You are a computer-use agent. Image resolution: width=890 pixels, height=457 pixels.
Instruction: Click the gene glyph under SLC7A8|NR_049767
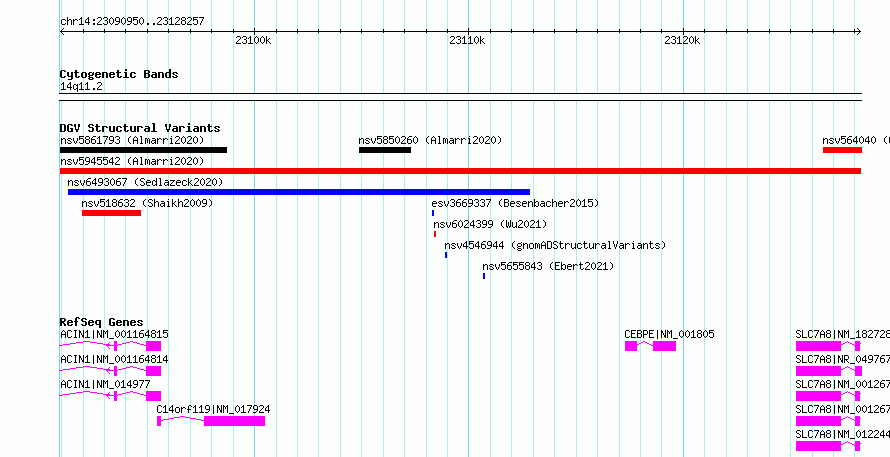tap(829, 371)
